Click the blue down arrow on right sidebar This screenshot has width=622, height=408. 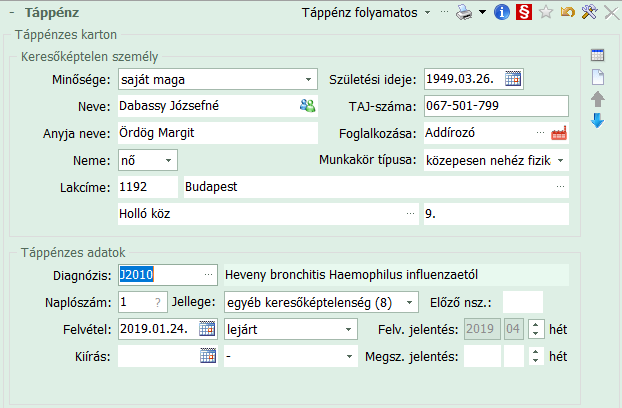pyautogui.click(x=598, y=121)
